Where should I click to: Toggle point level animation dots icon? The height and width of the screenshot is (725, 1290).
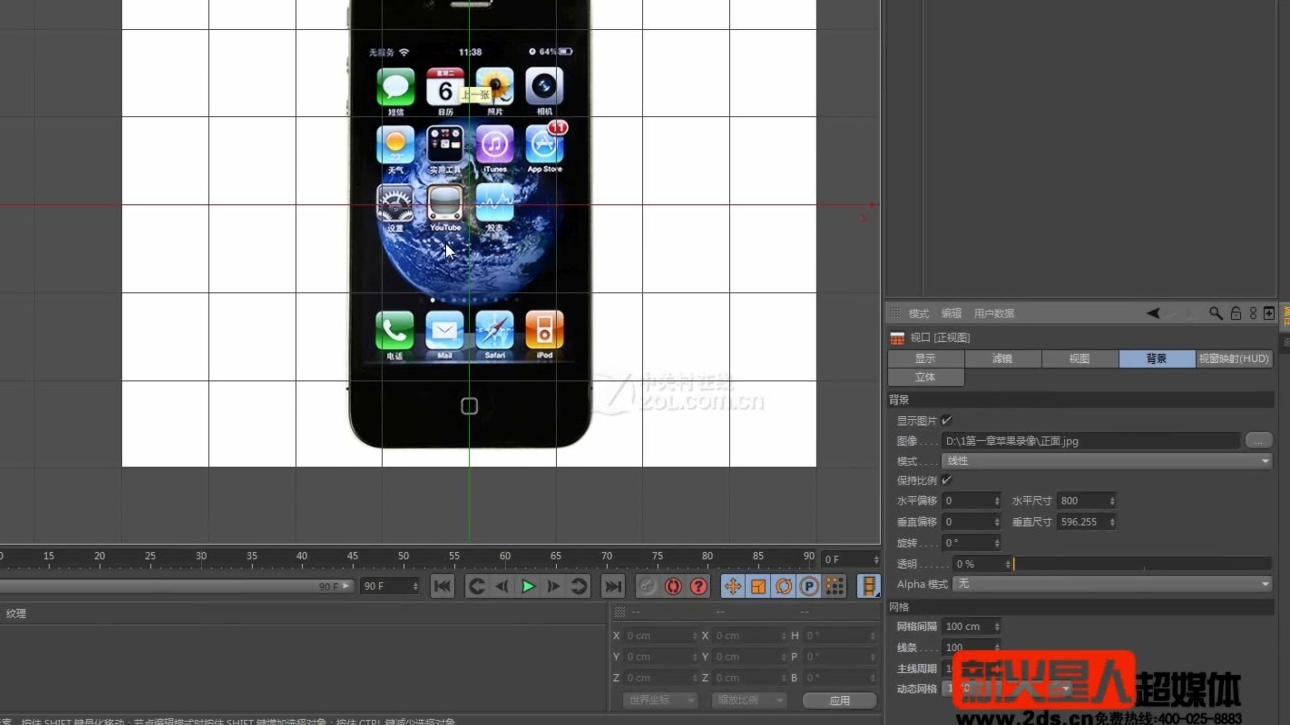(x=835, y=587)
